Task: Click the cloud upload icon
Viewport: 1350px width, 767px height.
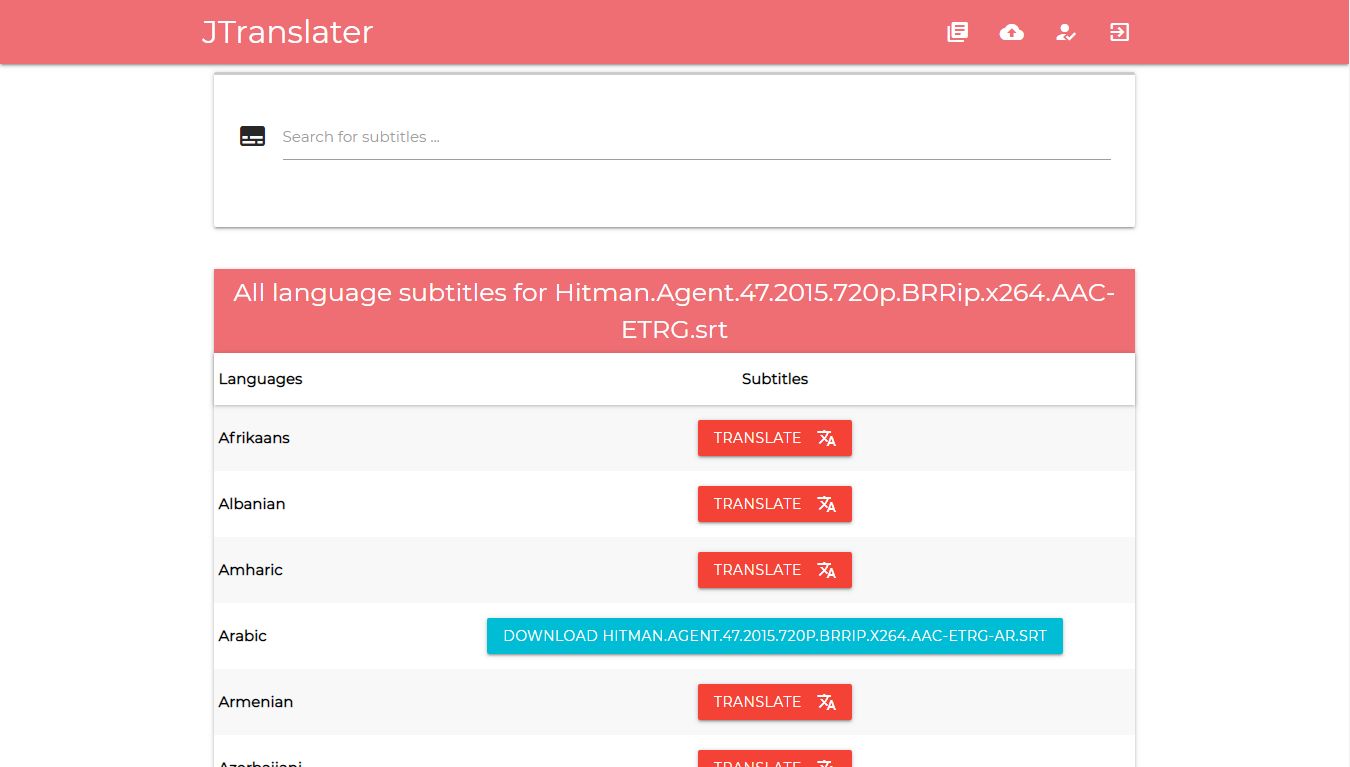Action: click(x=1012, y=32)
